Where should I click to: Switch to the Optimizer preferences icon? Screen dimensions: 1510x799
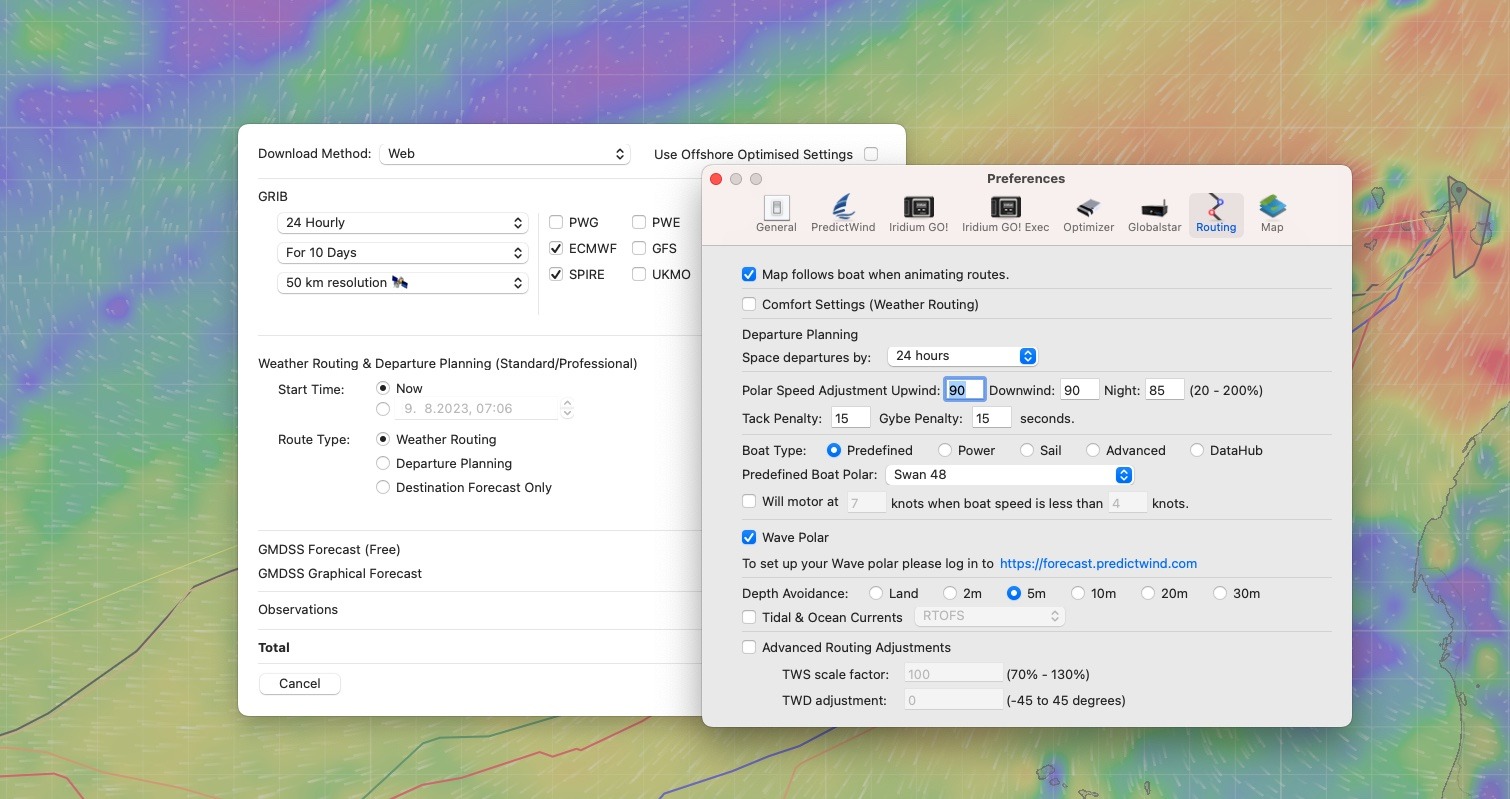tap(1088, 213)
